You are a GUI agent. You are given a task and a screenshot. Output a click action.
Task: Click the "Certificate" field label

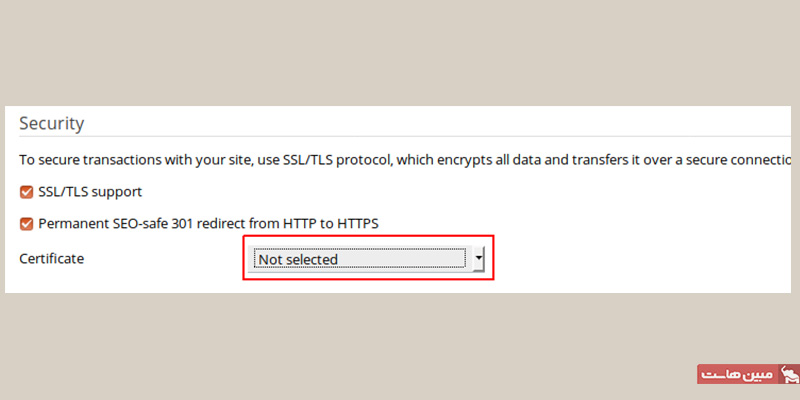tap(52, 258)
